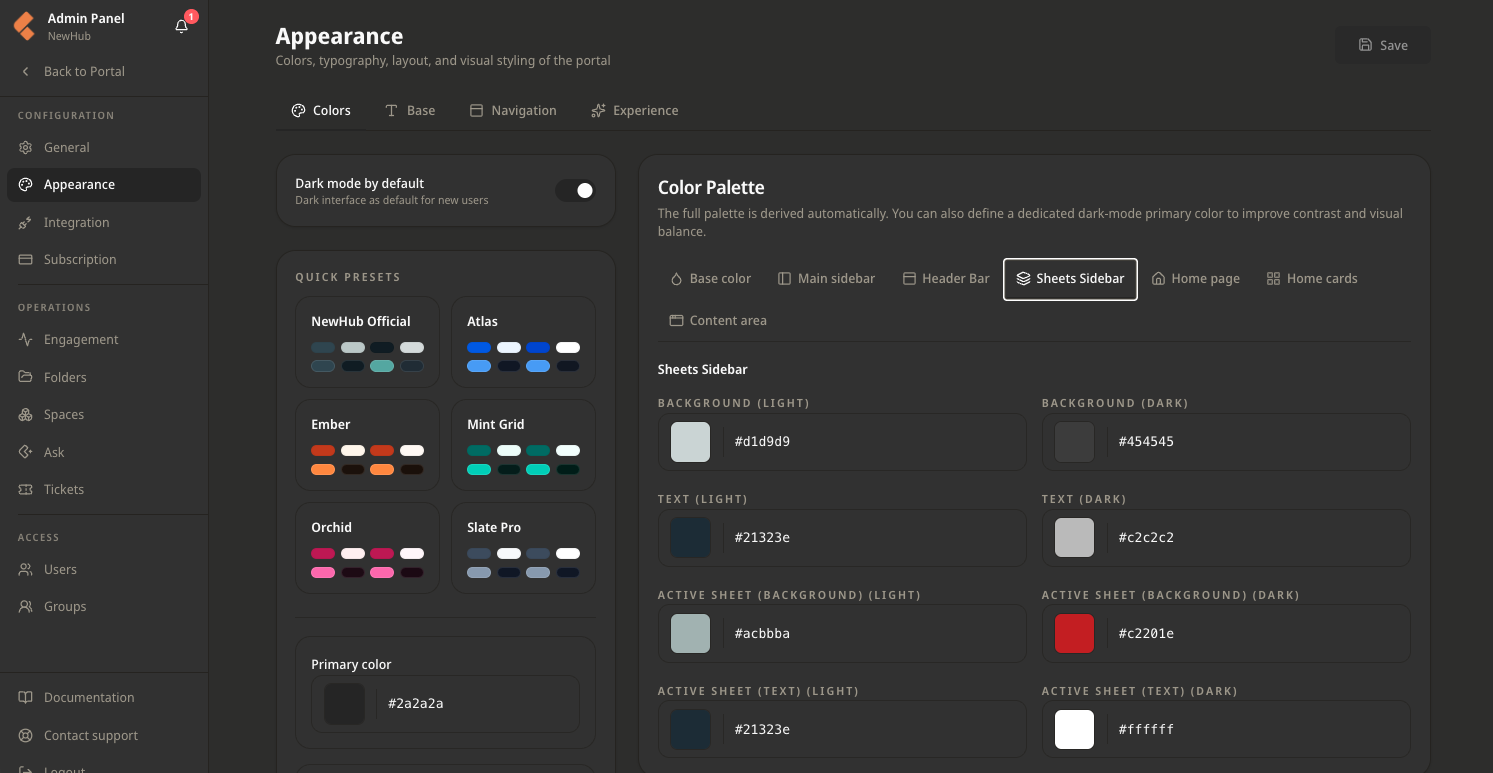
Task: Open the white Active Sheet Text (Dark) swatch
Action: click(x=1074, y=730)
